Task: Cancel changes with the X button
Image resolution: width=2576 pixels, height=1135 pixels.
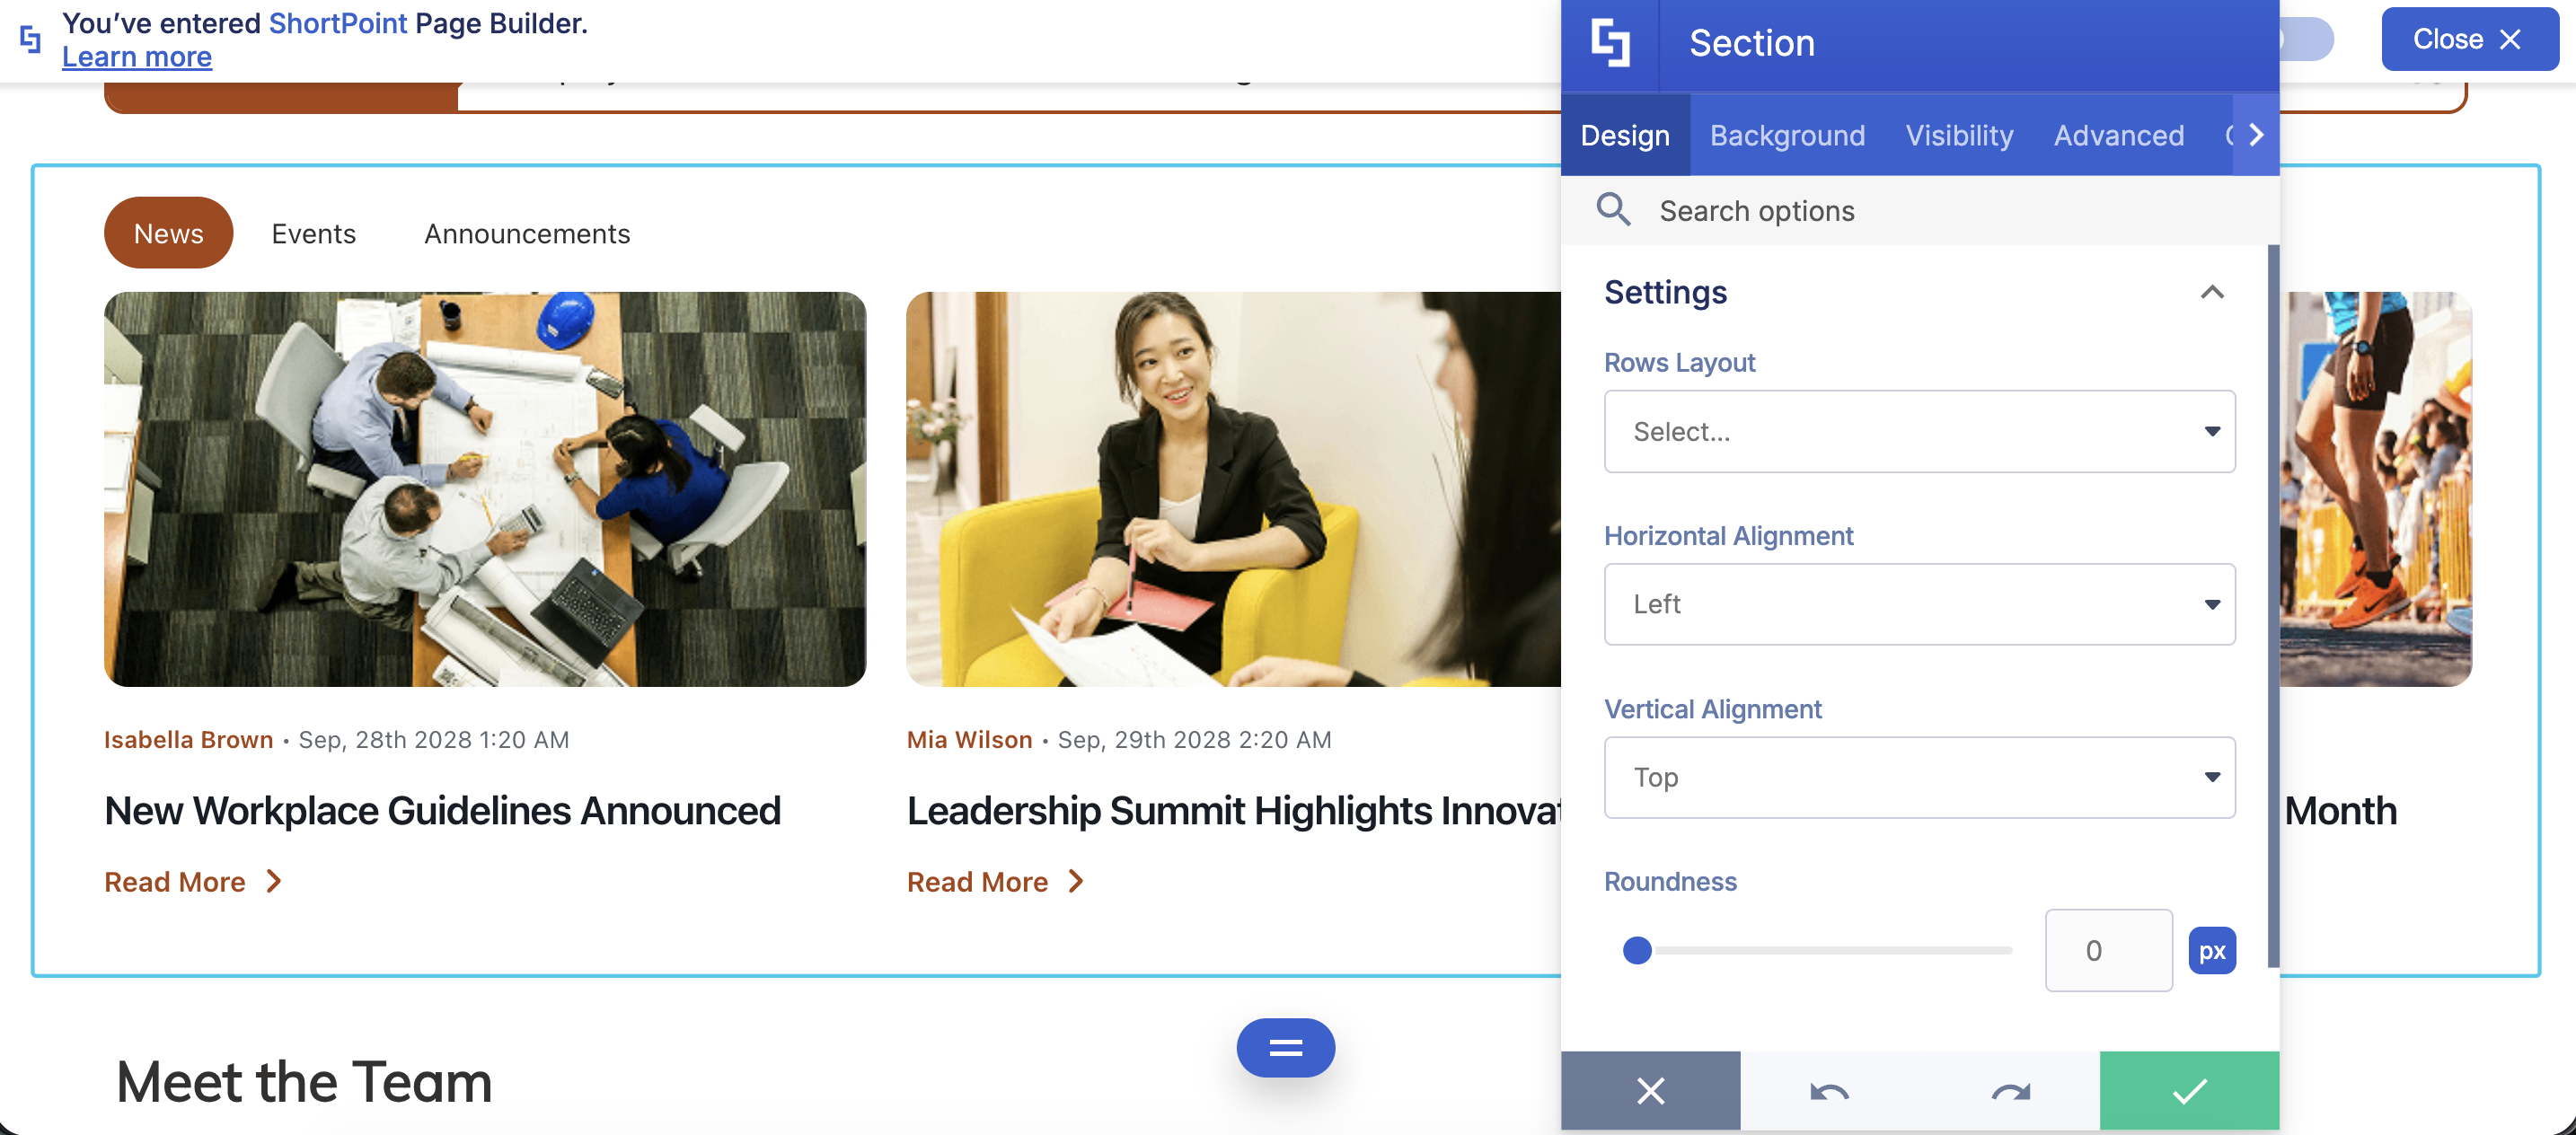Action: pos(1650,1090)
